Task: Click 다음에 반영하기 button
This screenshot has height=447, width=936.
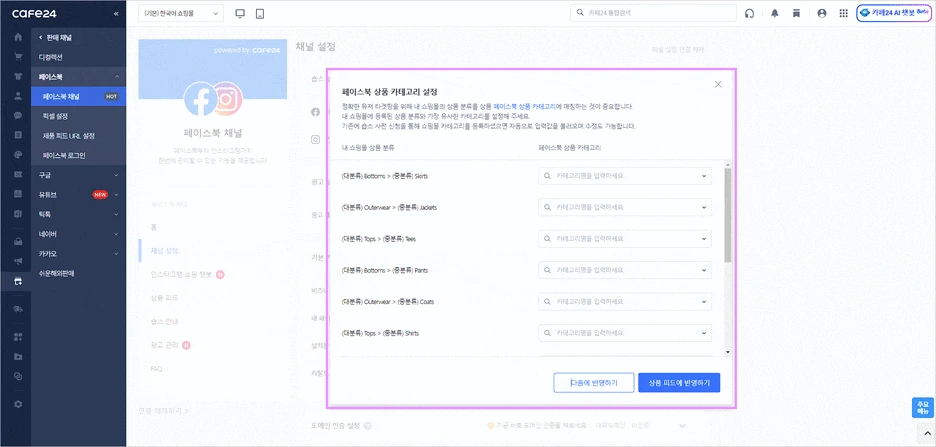Action: 593,383
